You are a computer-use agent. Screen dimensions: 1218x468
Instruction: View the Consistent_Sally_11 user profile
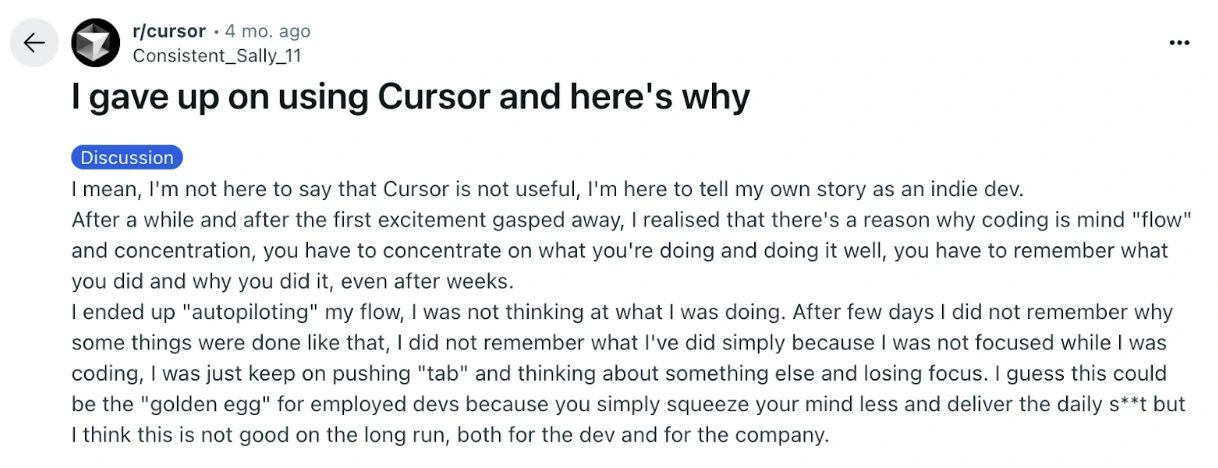(216, 56)
